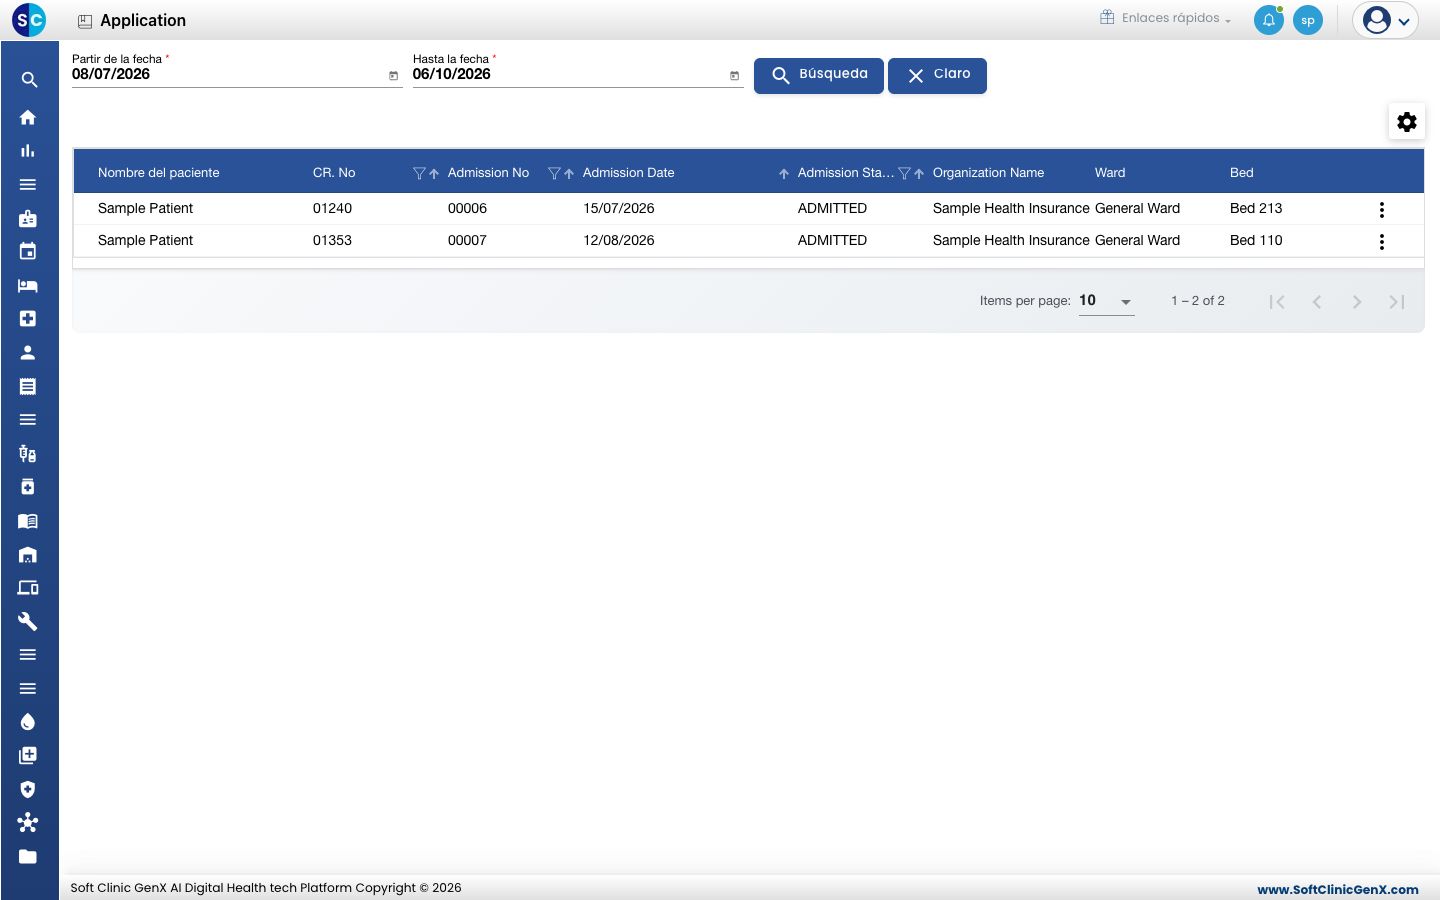Click the Nombre del paciente column header
Viewport: 1440px width, 900px height.
click(x=159, y=173)
